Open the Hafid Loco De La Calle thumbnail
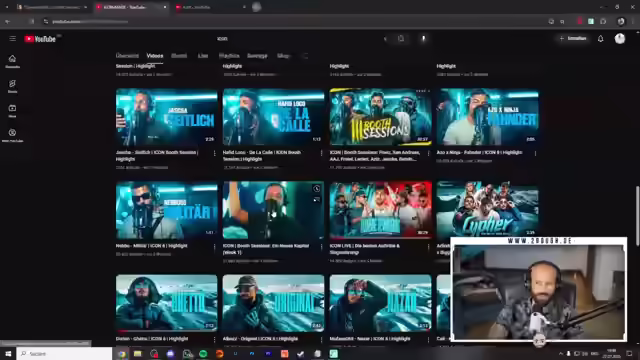 point(273,117)
